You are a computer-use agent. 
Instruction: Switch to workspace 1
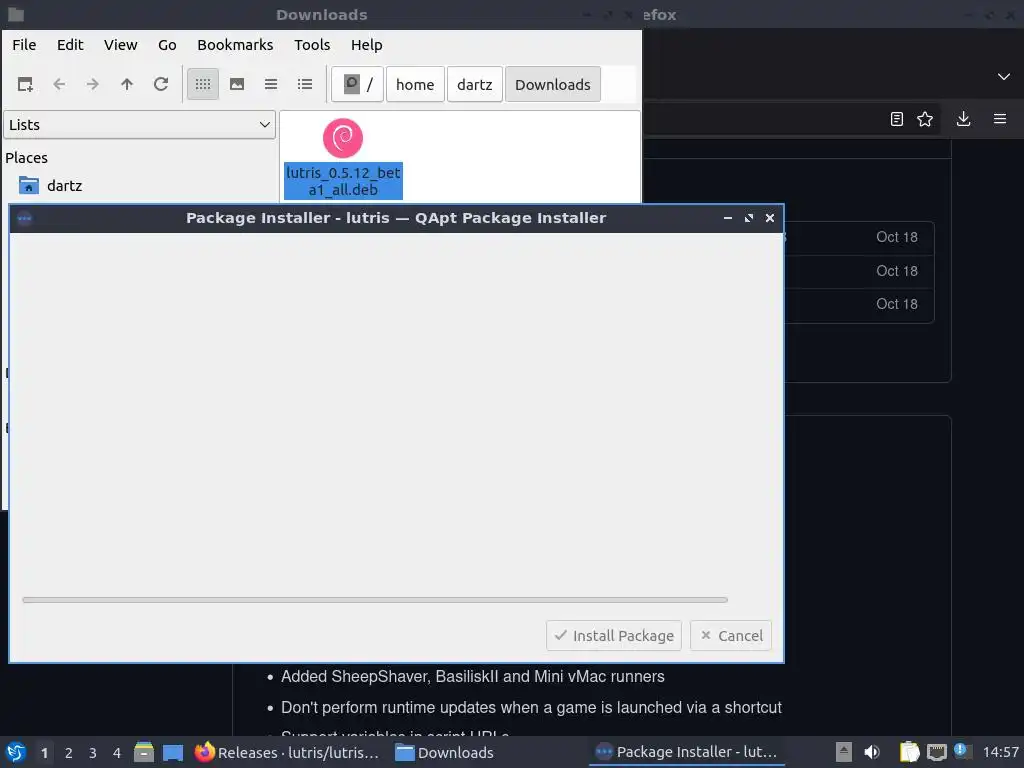click(44, 753)
